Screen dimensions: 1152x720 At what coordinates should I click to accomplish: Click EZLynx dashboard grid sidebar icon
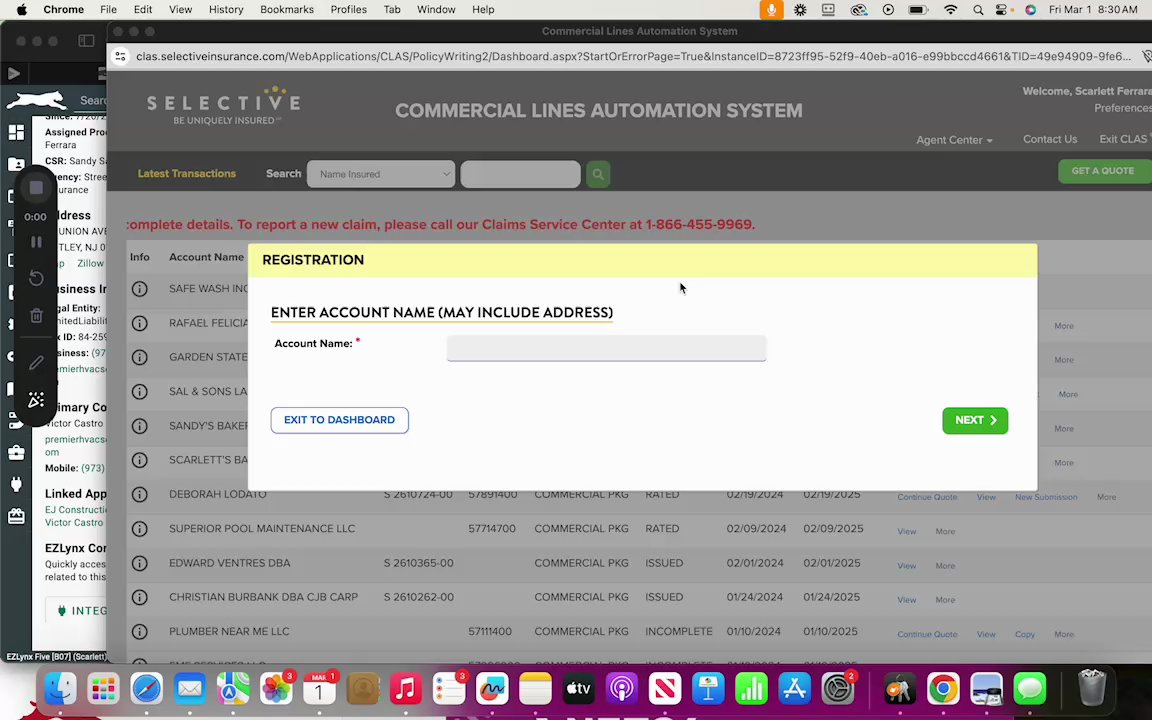16,132
